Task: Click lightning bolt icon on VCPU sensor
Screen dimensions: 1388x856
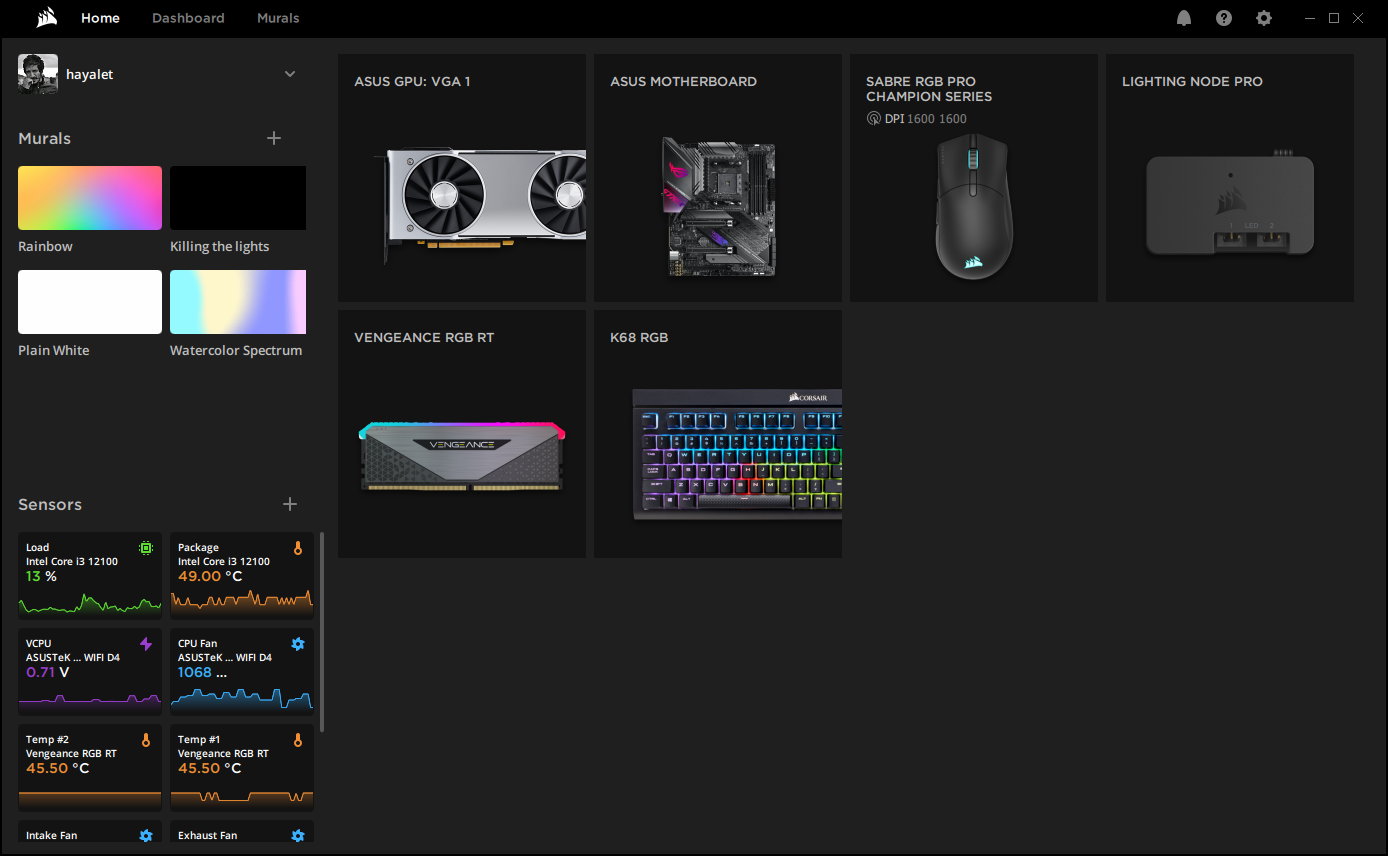Action: pyautogui.click(x=146, y=644)
